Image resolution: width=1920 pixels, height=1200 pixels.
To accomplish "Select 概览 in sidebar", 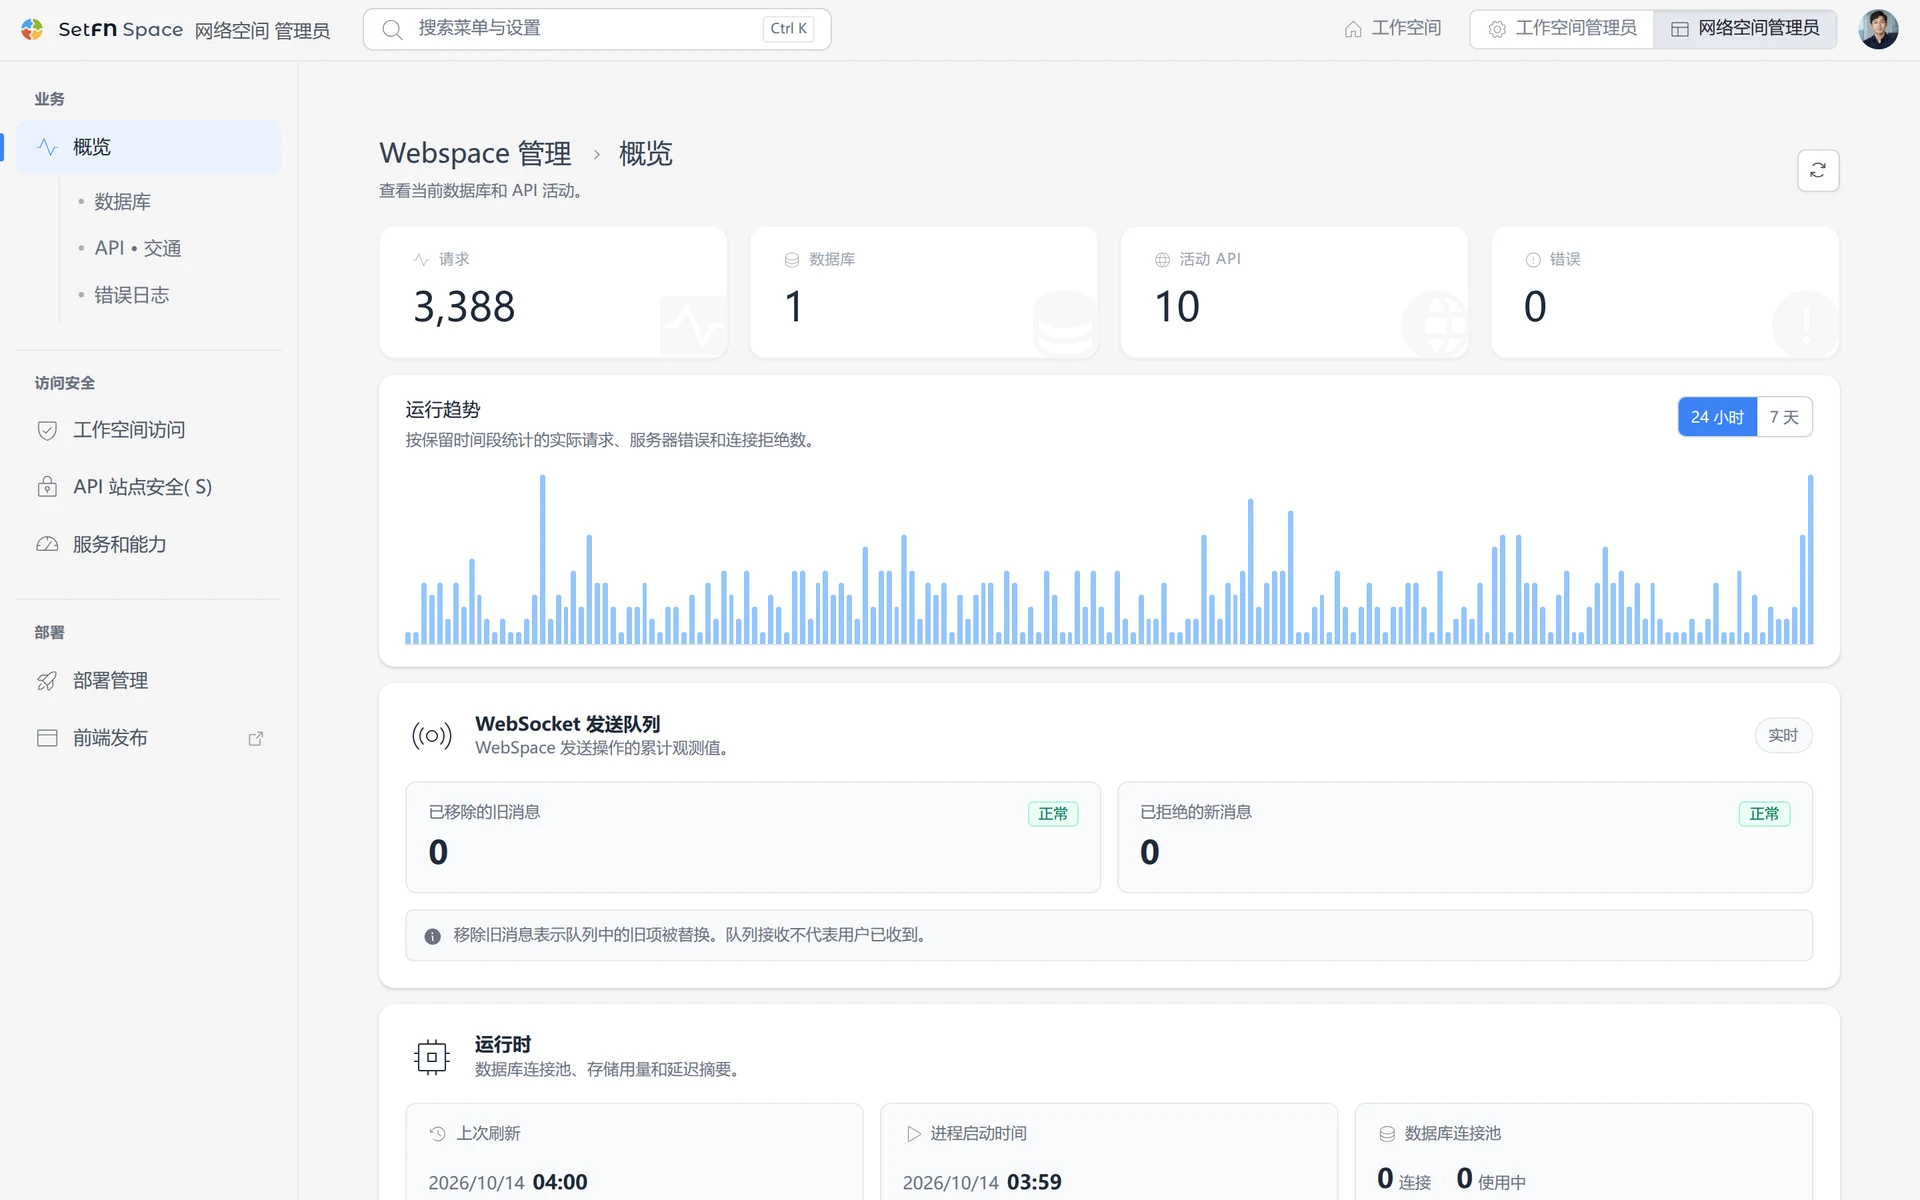I will point(148,147).
